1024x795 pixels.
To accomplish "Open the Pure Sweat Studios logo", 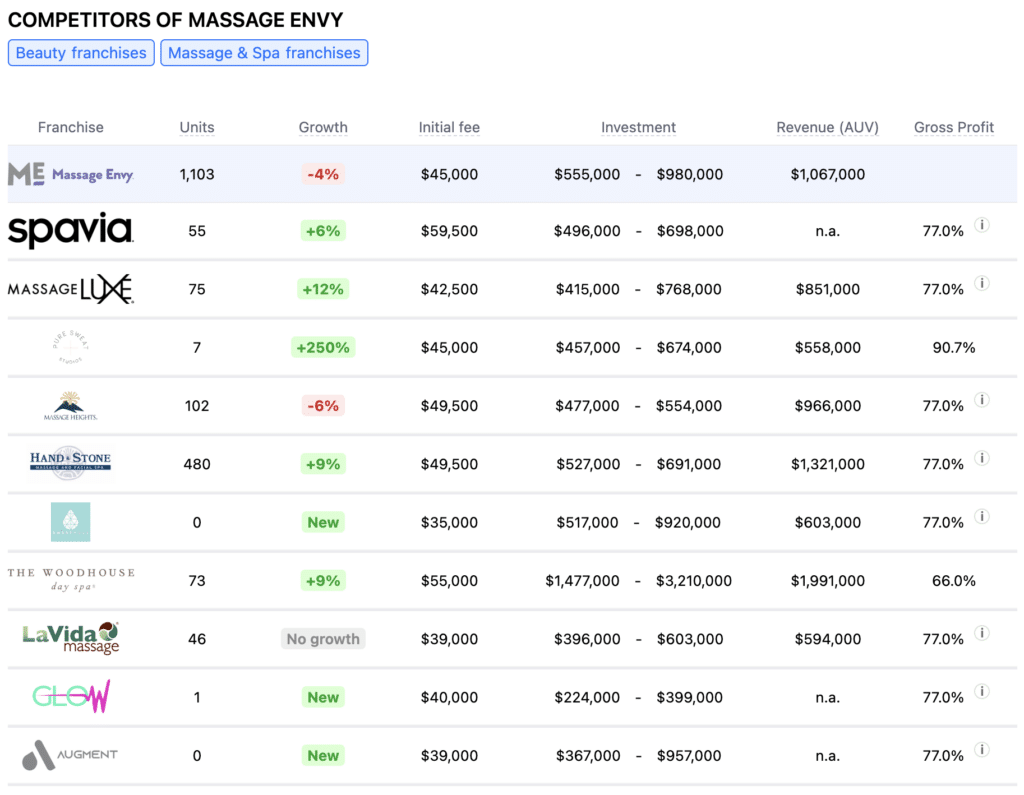I will coord(71,347).
